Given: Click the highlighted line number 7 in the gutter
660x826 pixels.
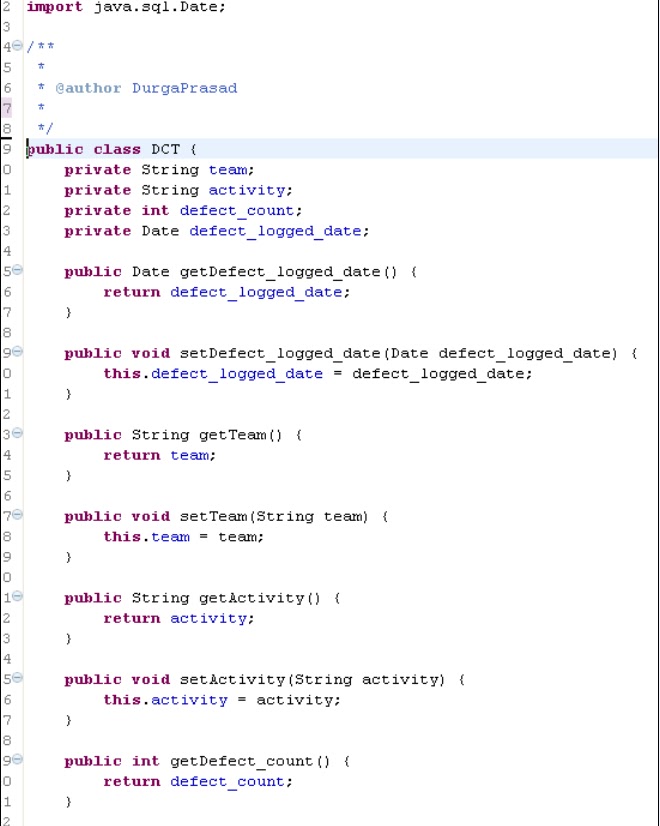Looking at the screenshot, I should [x=6, y=109].
